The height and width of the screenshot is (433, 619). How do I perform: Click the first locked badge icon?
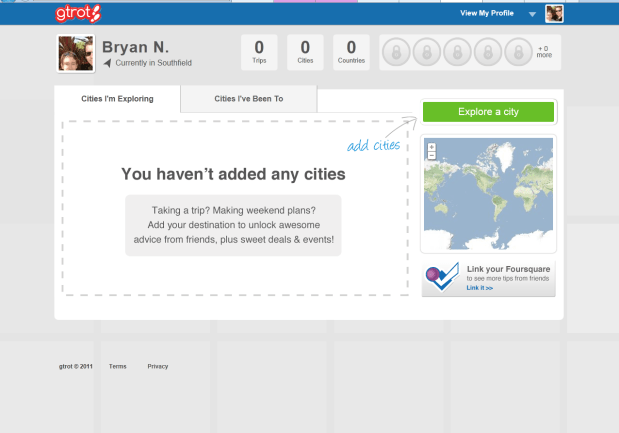396,52
